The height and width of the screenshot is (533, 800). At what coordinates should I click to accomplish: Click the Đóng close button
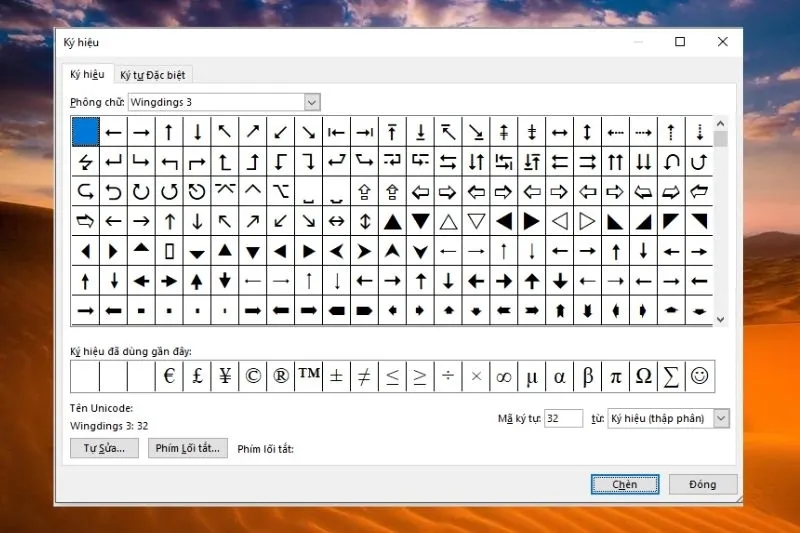coord(703,484)
